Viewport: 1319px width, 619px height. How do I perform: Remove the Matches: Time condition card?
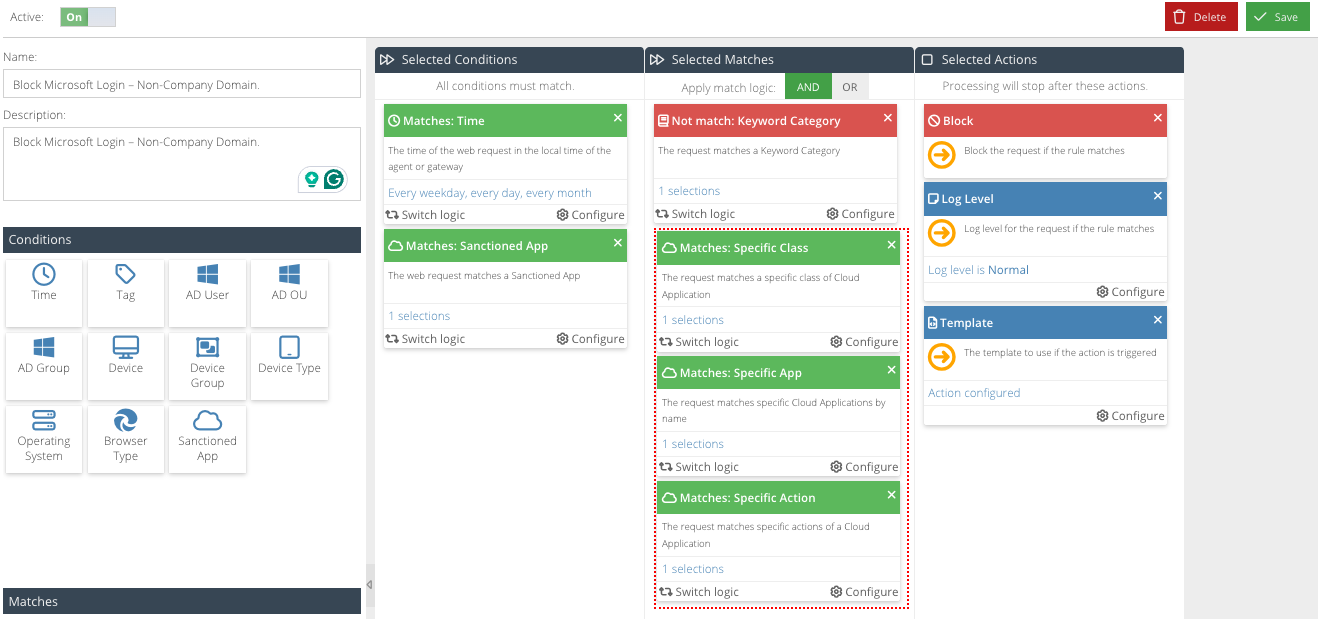tap(617, 118)
